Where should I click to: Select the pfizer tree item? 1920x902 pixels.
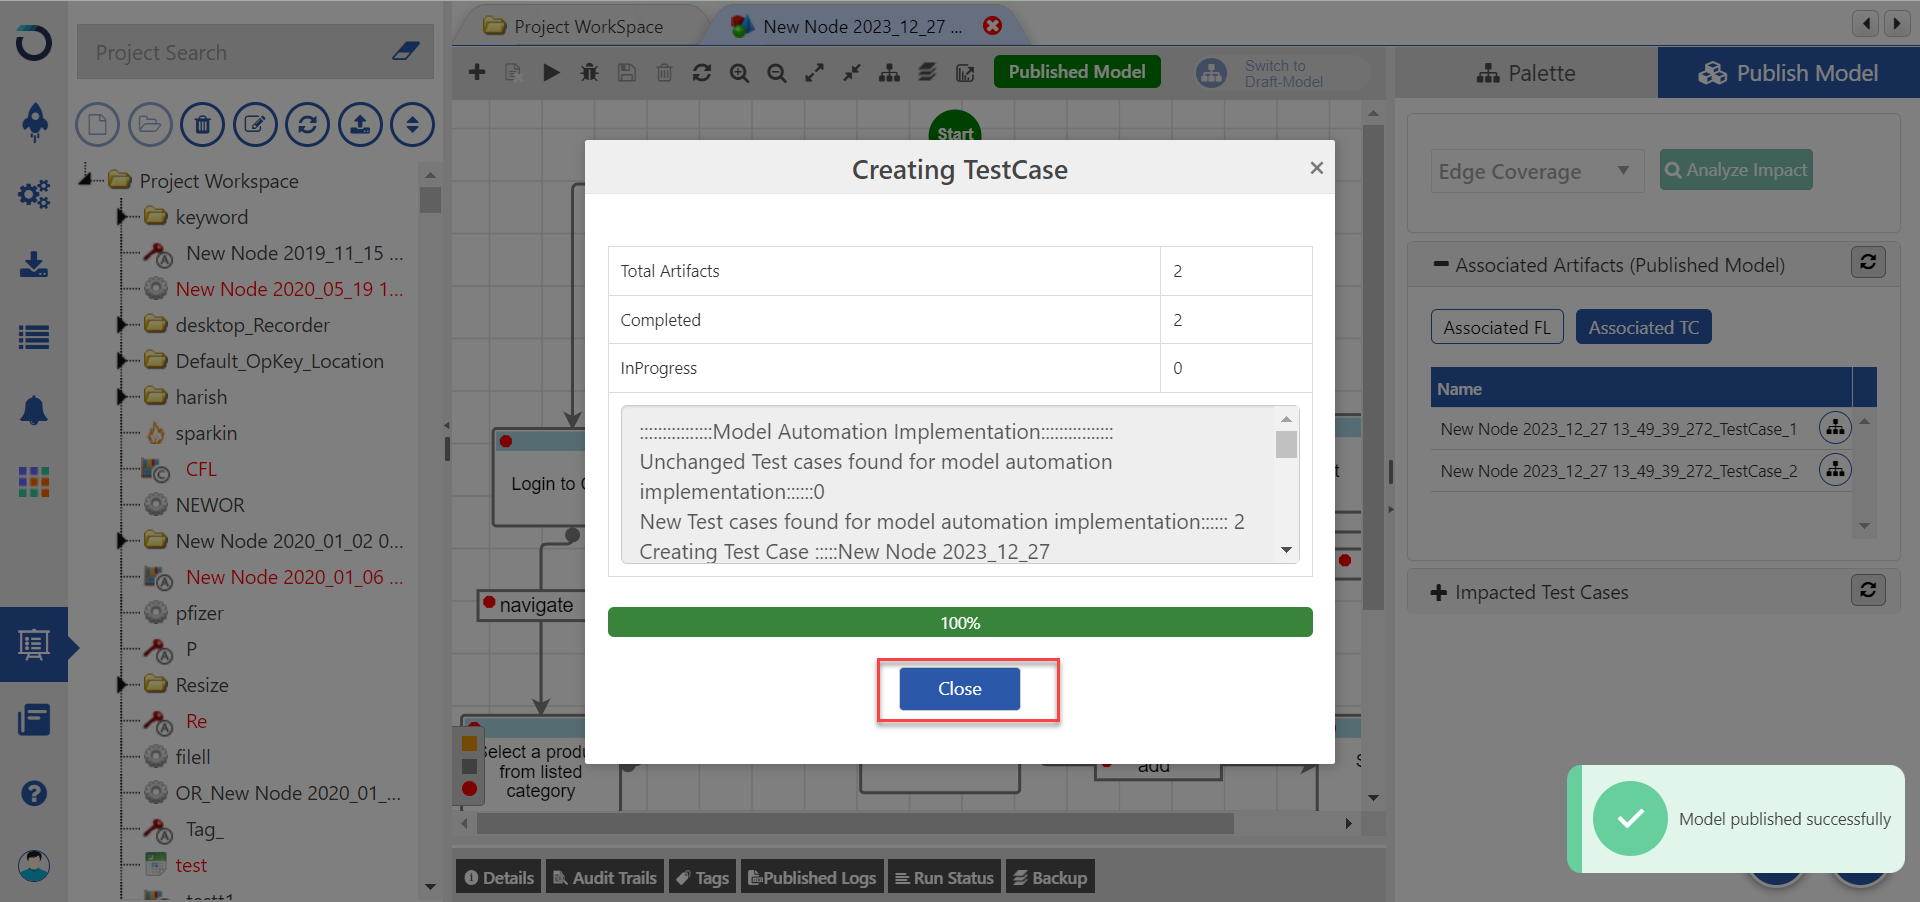[199, 613]
